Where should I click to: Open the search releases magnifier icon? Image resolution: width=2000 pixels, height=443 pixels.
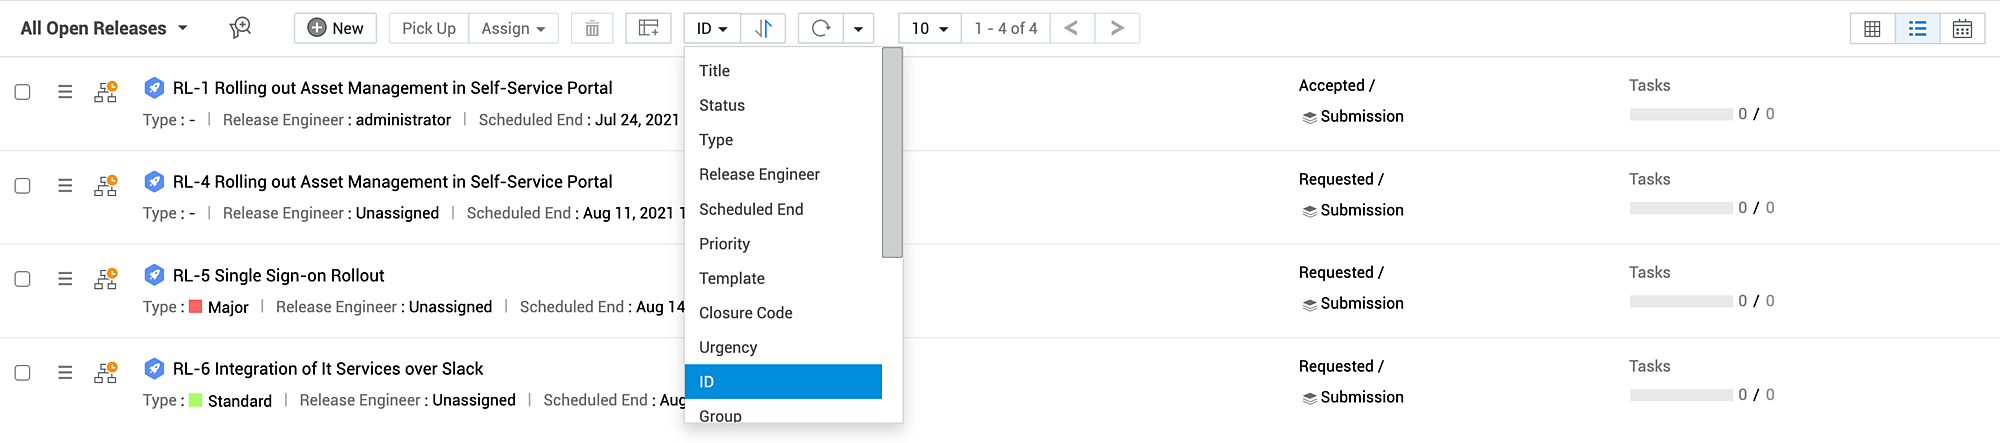click(x=240, y=28)
